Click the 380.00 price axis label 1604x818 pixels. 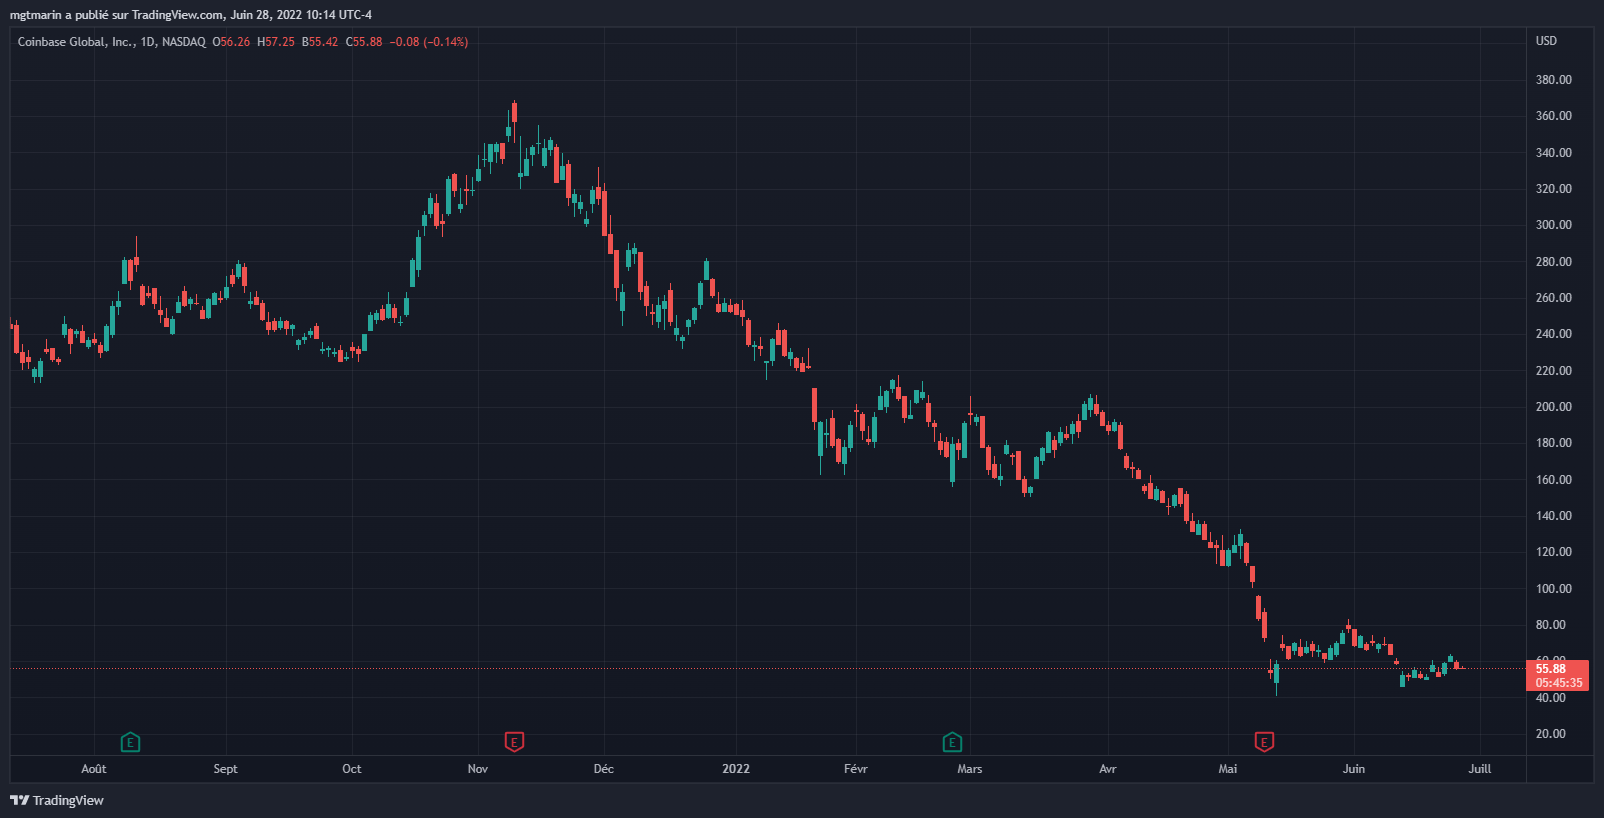point(1553,80)
